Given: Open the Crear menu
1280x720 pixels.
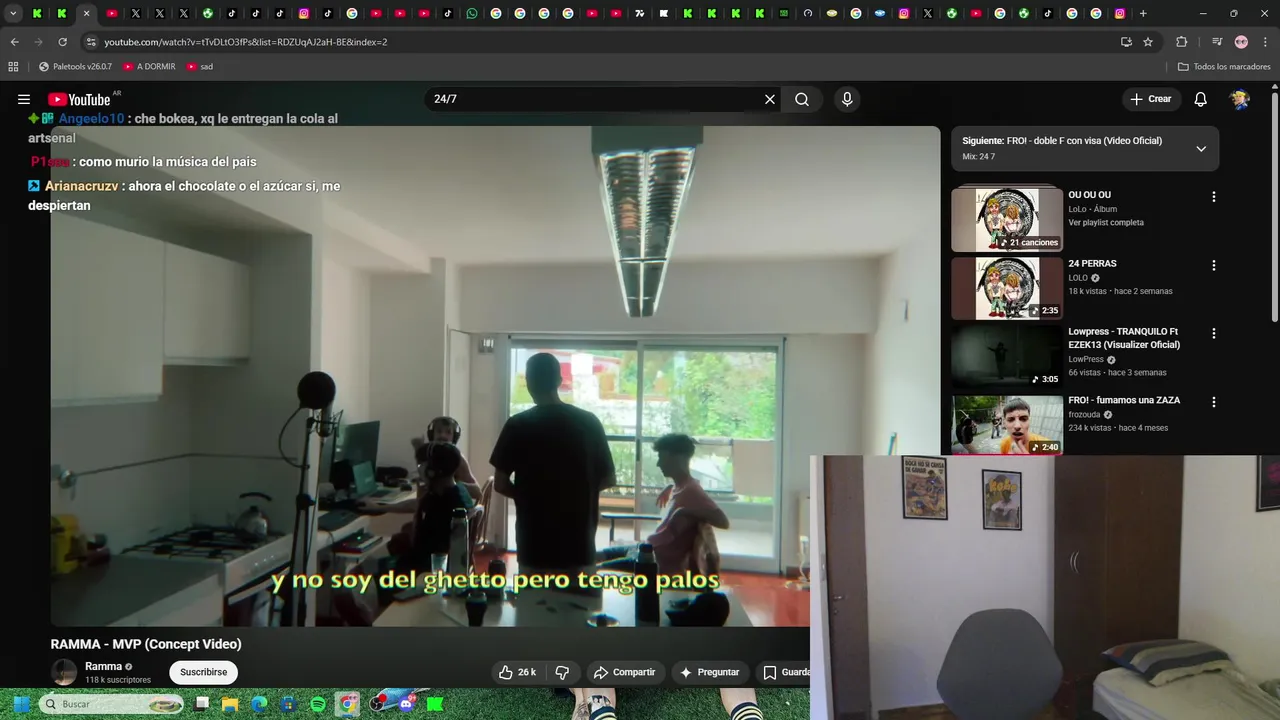Looking at the screenshot, I should tap(1151, 99).
